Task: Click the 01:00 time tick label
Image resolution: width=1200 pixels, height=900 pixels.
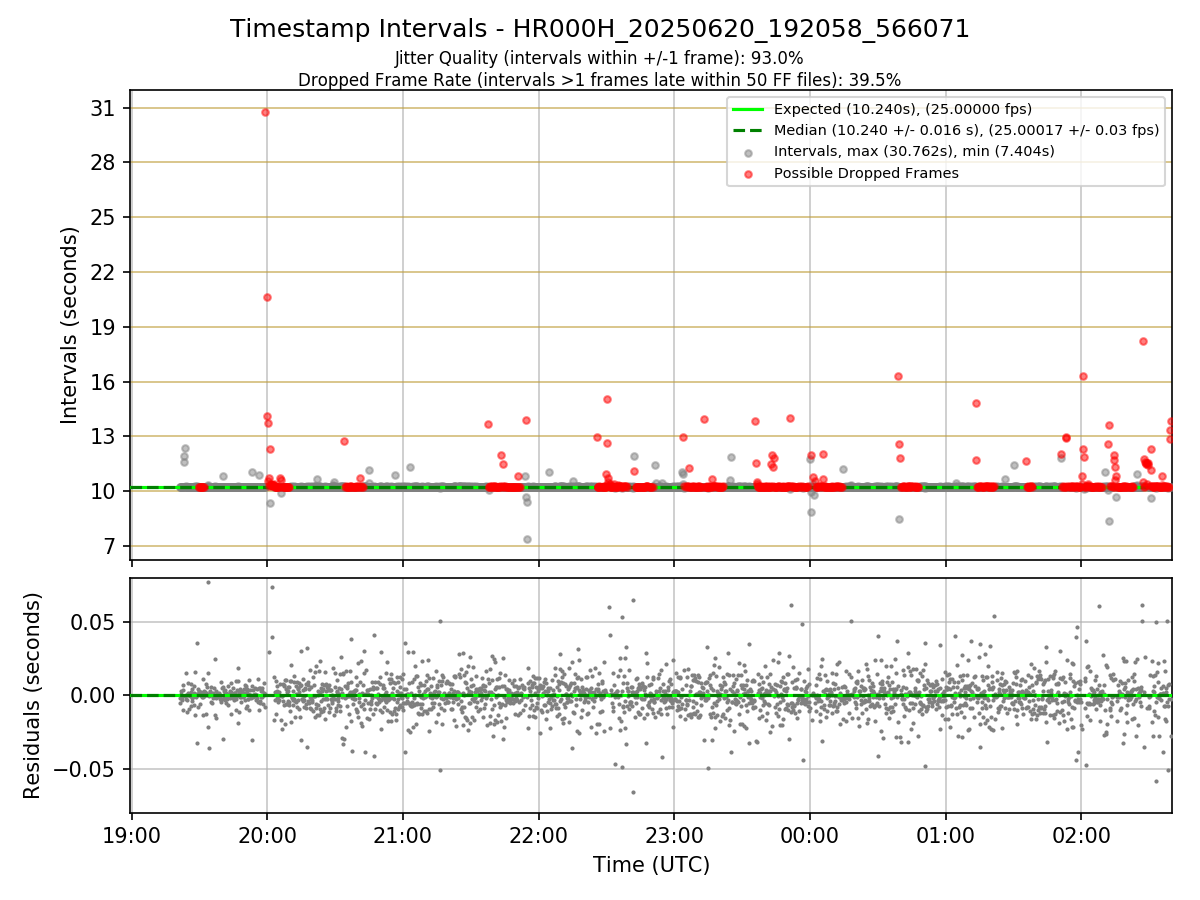Action: 946,833
